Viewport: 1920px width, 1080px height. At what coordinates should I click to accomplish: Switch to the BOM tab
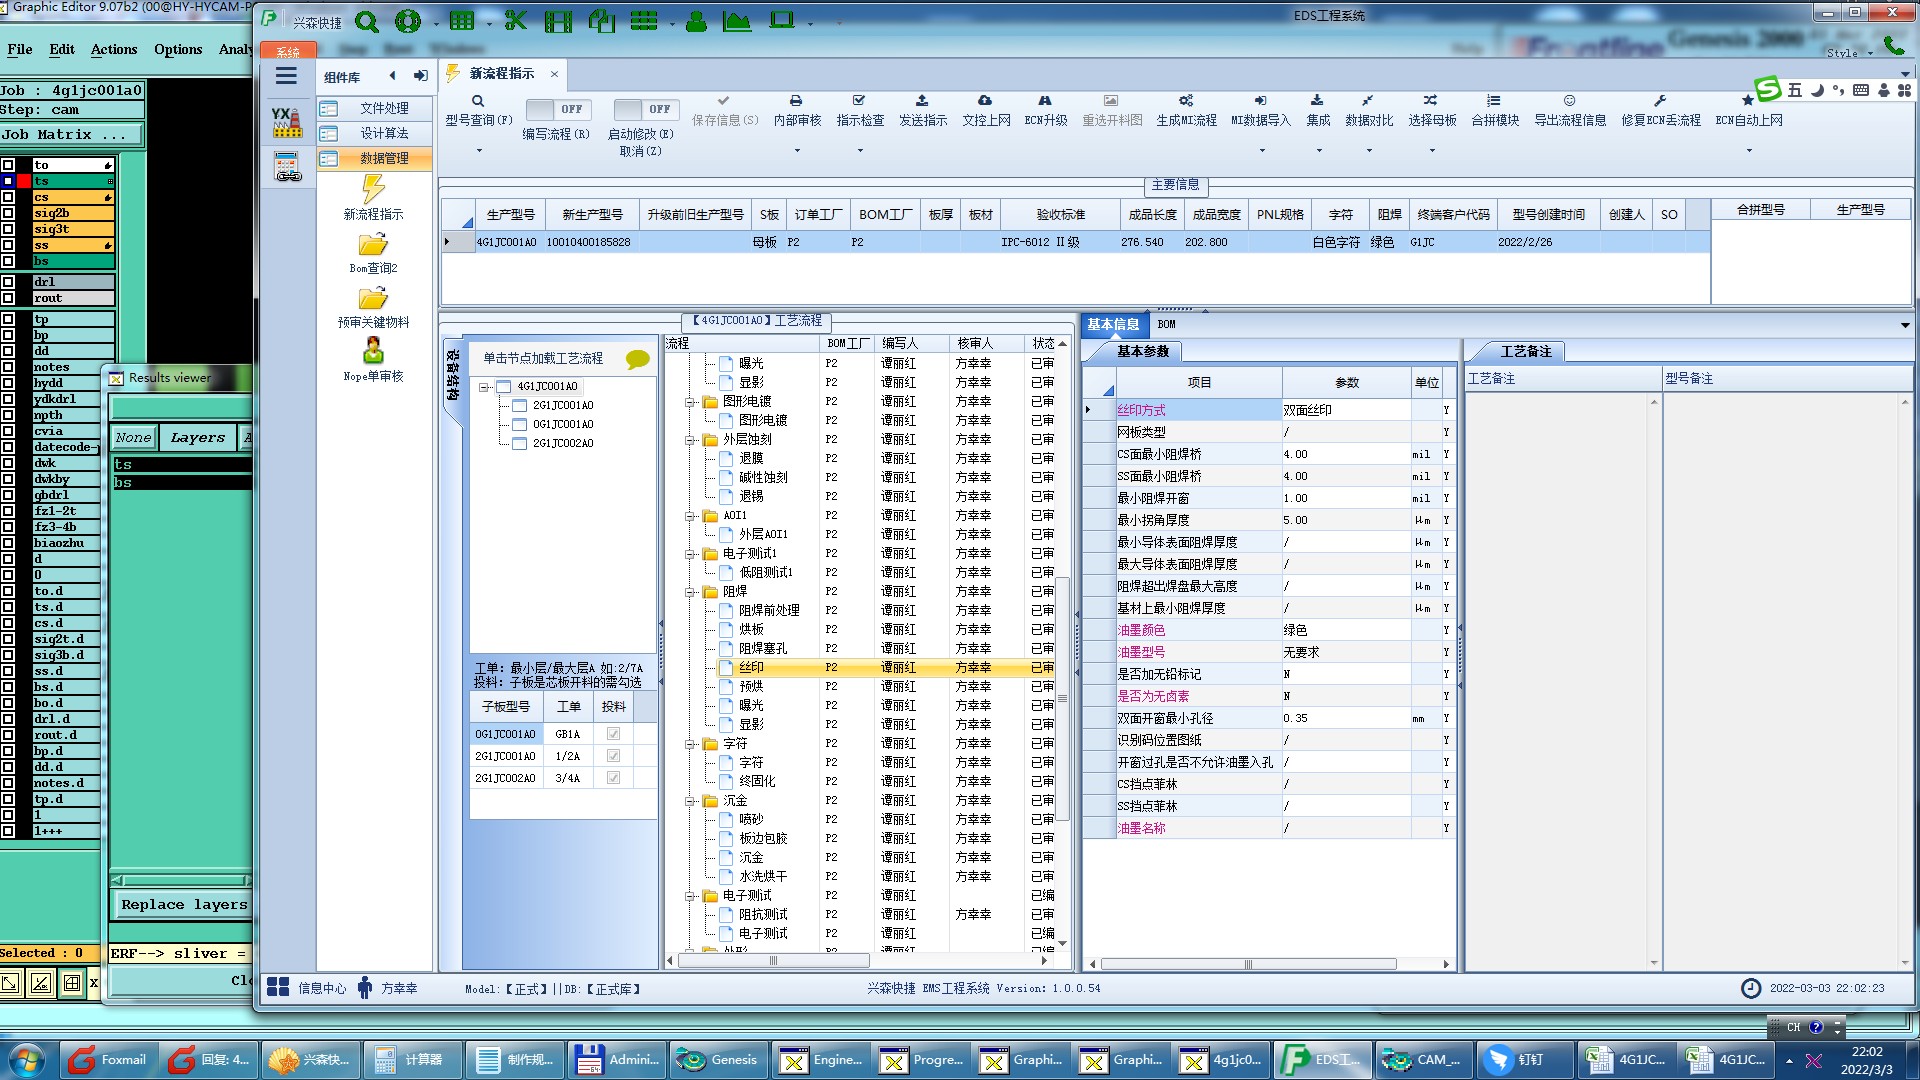1166,324
